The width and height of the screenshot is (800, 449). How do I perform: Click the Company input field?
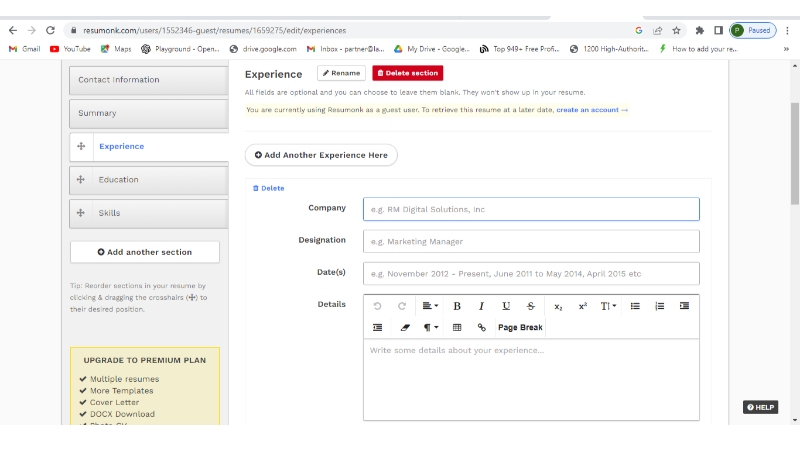pyautogui.click(x=531, y=209)
